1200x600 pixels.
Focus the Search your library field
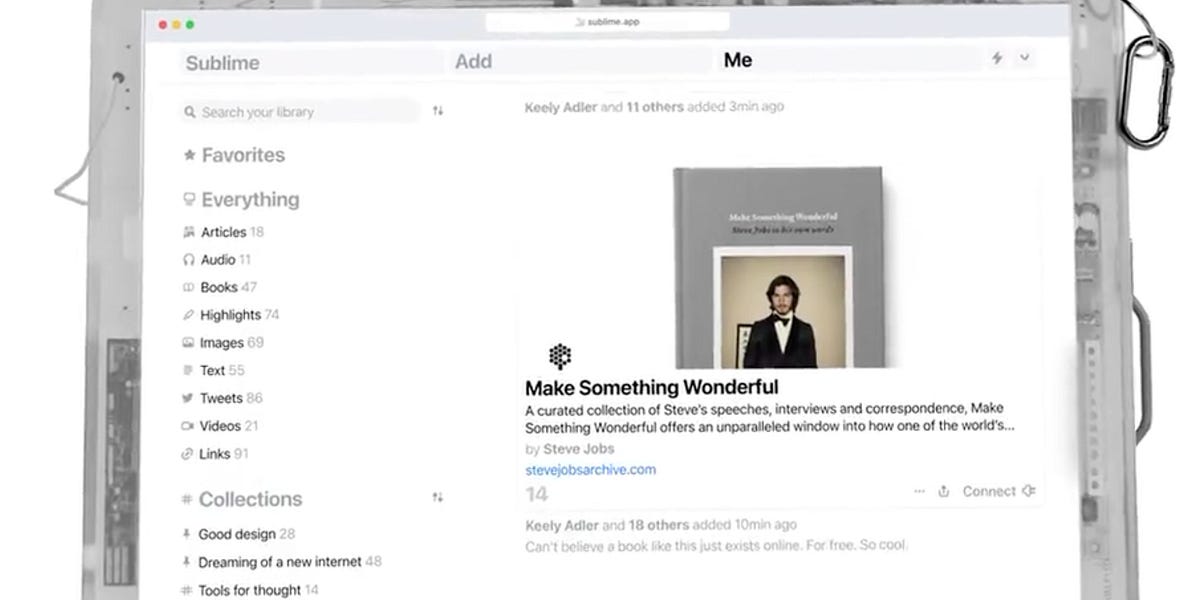pyautogui.click(x=300, y=112)
